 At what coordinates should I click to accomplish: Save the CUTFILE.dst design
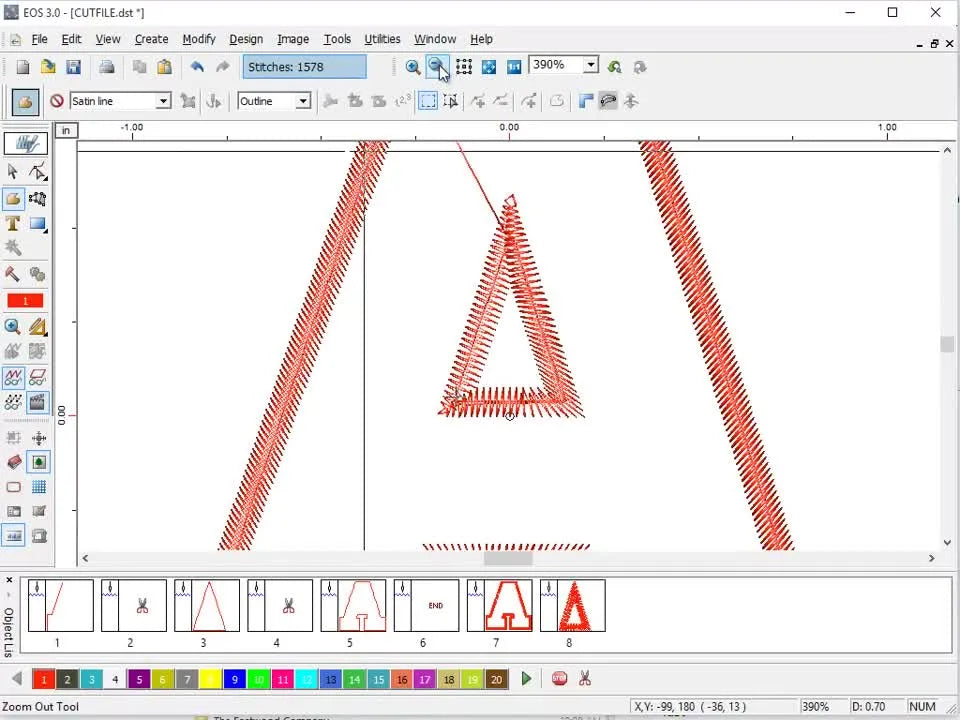[x=73, y=66]
